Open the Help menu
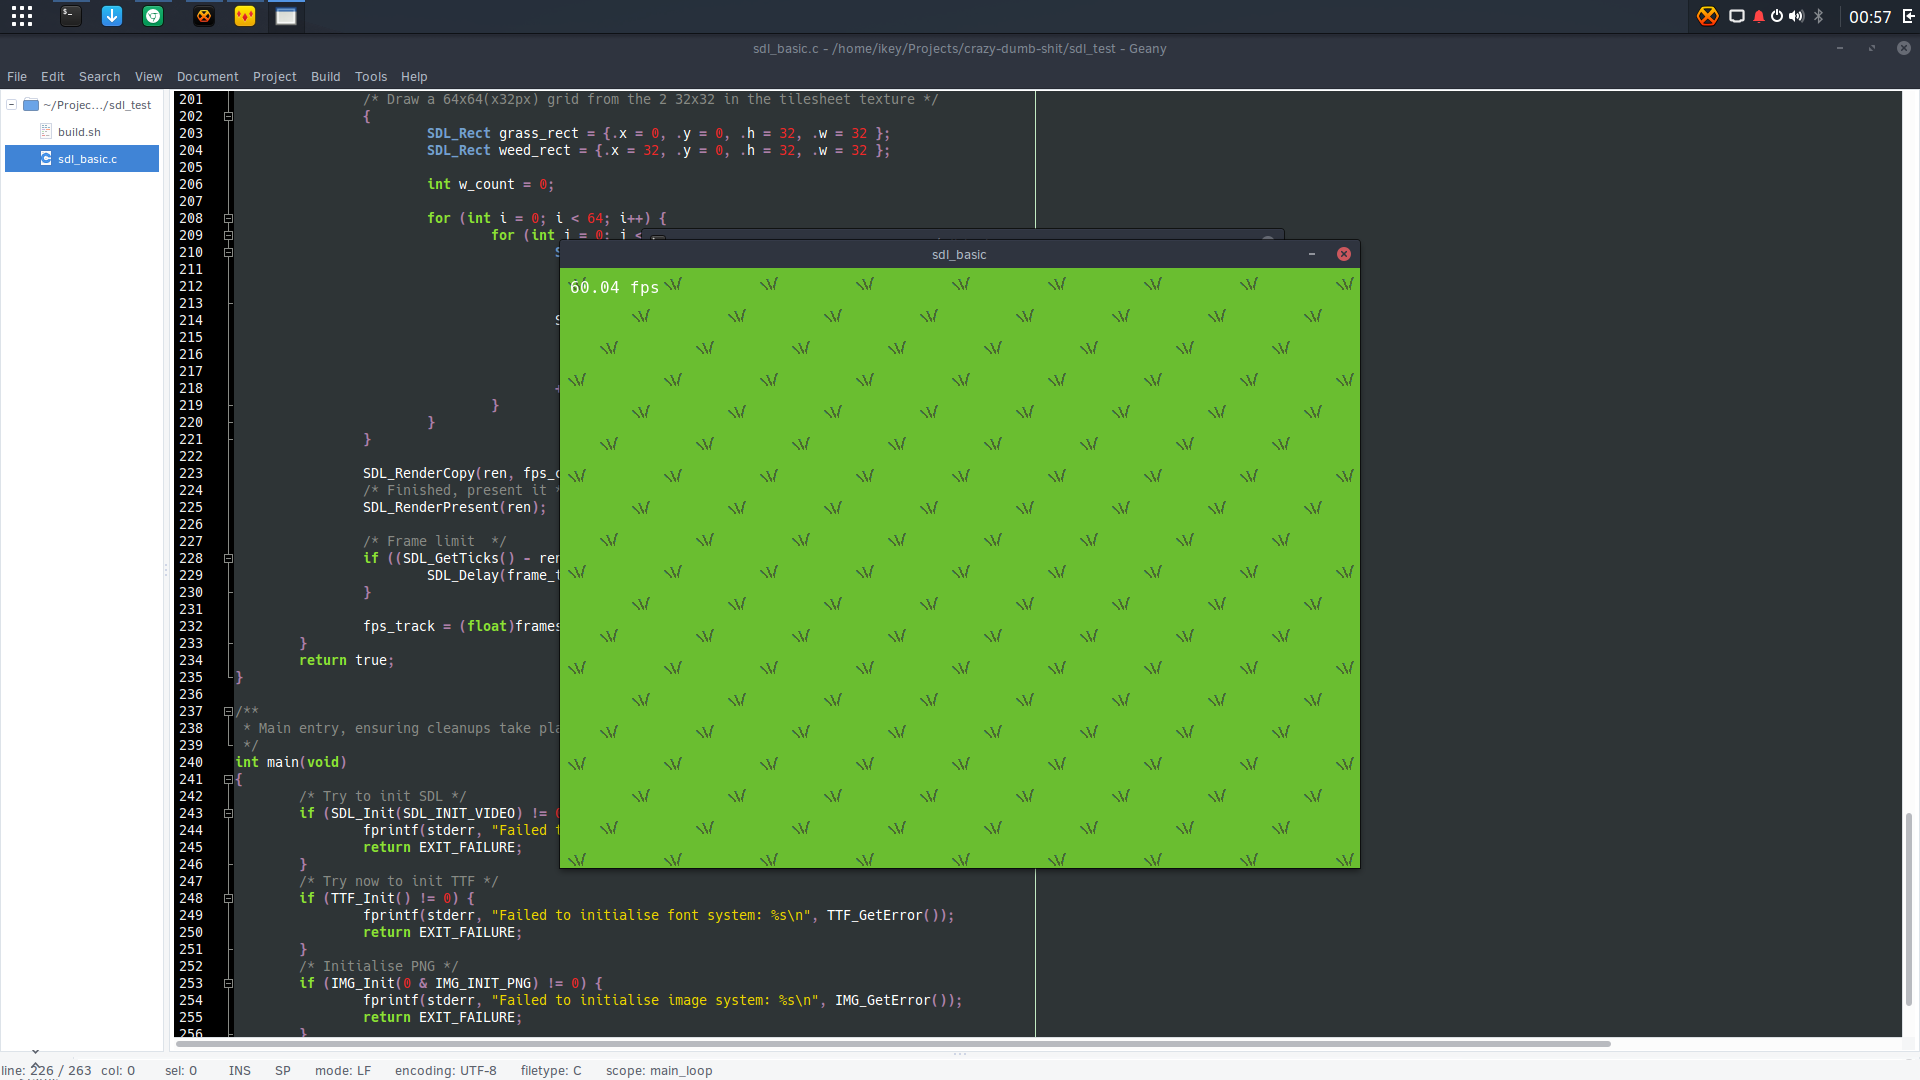This screenshot has height=1080, width=1920. point(414,76)
